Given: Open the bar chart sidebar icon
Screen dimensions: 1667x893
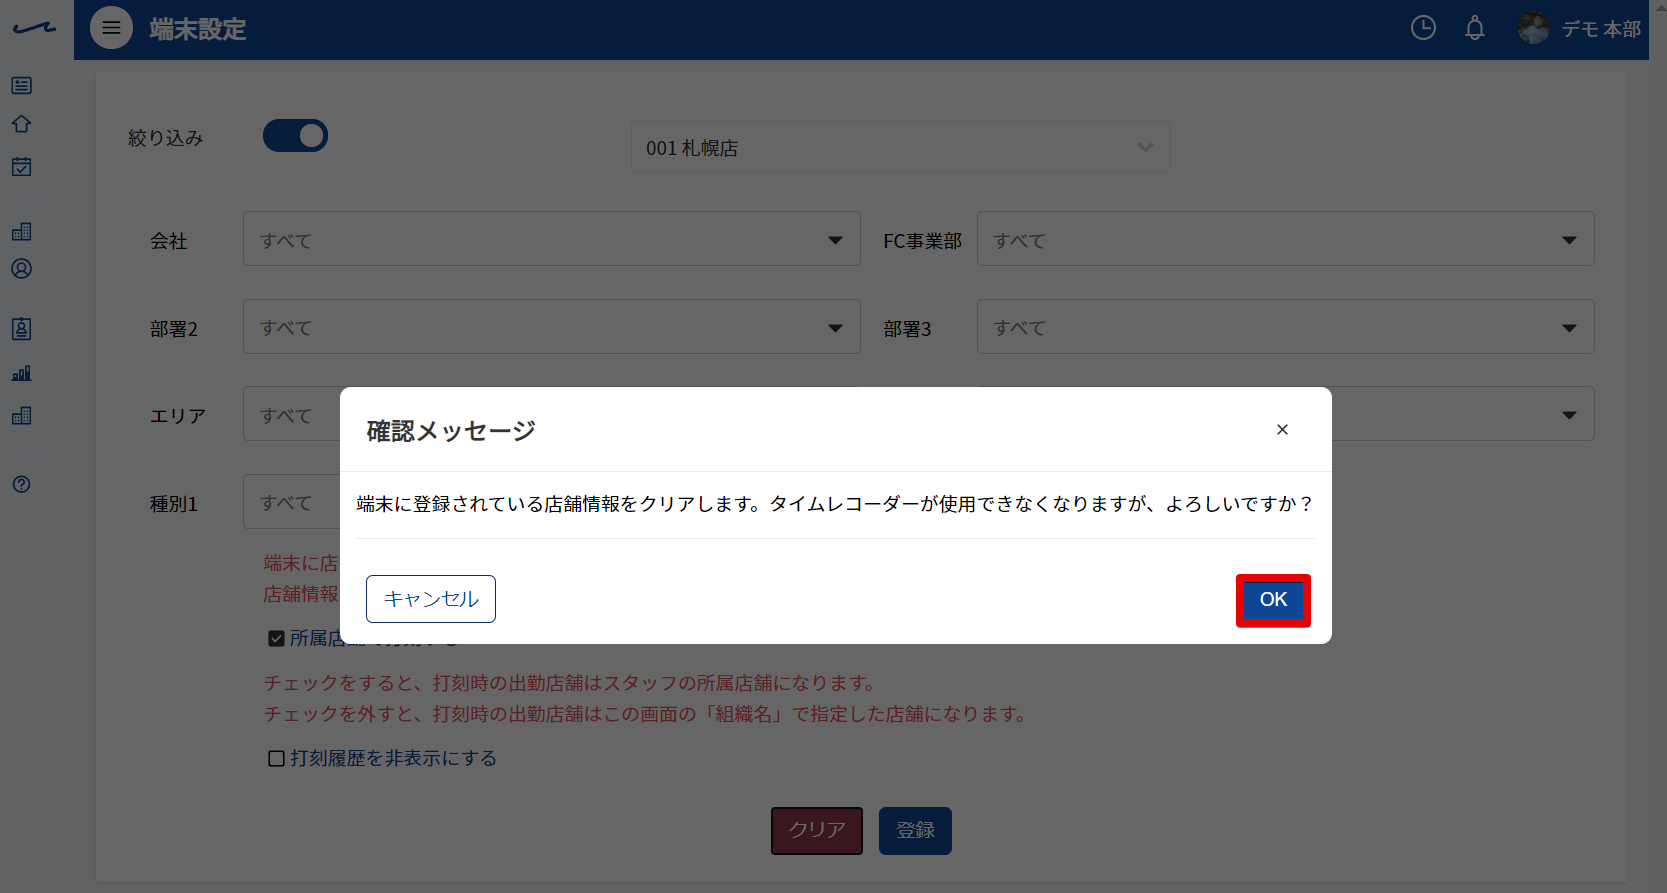Looking at the screenshot, I should point(21,373).
